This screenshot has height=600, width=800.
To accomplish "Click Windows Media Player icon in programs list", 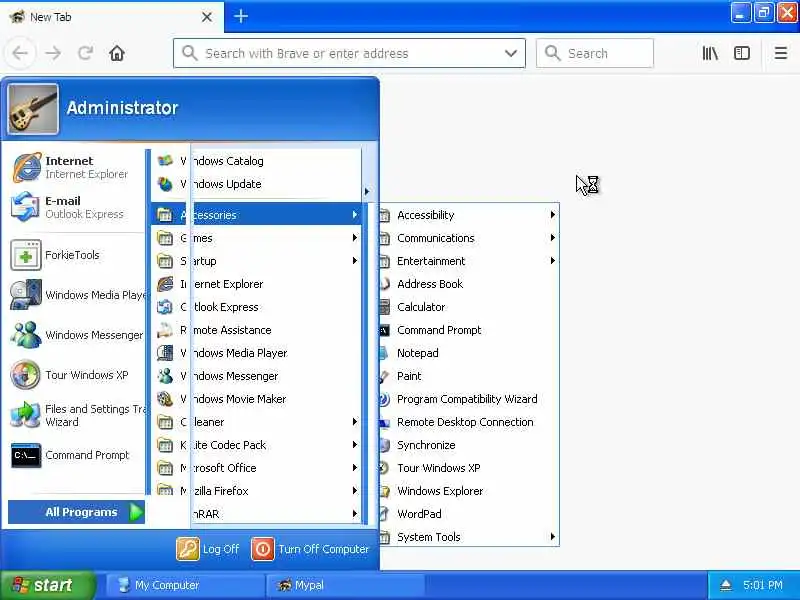I will tap(165, 353).
